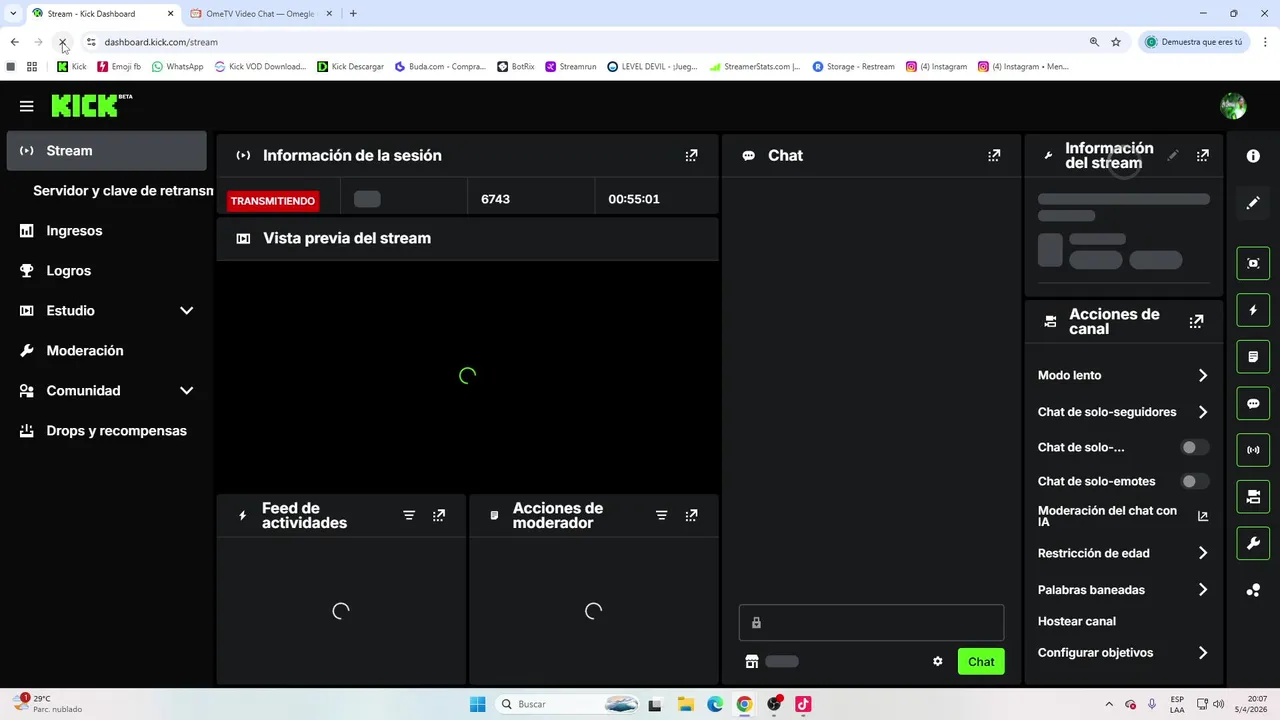Toggle the lightning activity feed sidebar icon
The width and height of the screenshot is (1280, 720).
tap(1253, 310)
